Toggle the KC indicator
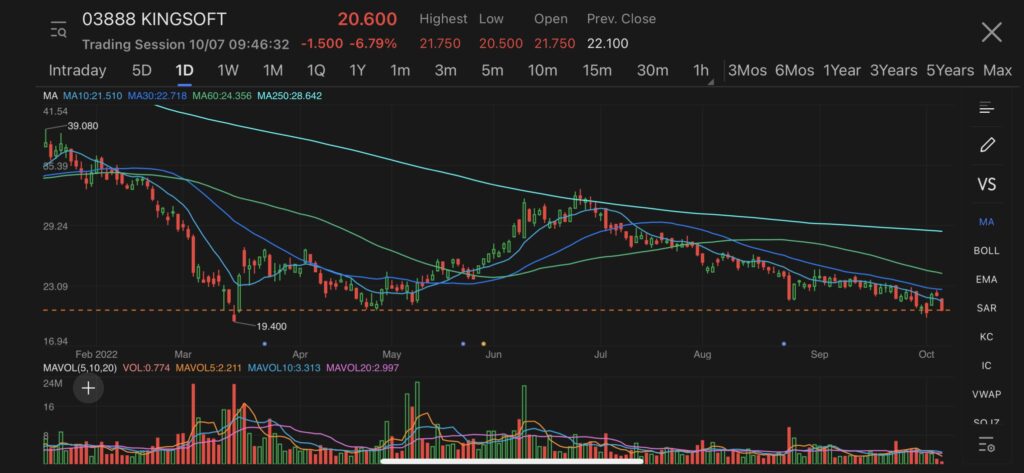The height and width of the screenshot is (473, 1024). (x=986, y=337)
